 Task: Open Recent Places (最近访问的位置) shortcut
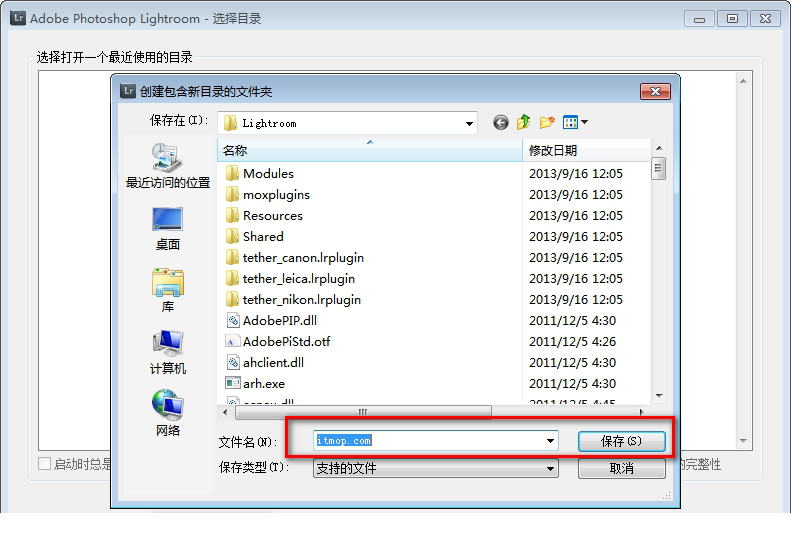tap(167, 167)
